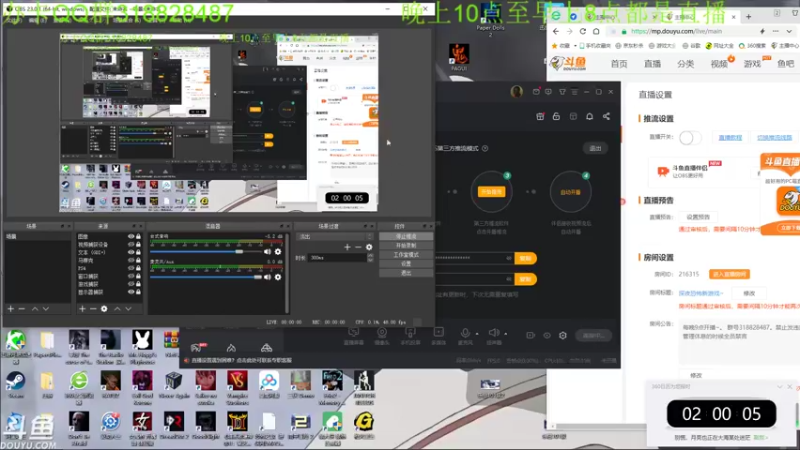Remove the scene transition with minus icon

(x=358, y=247)
